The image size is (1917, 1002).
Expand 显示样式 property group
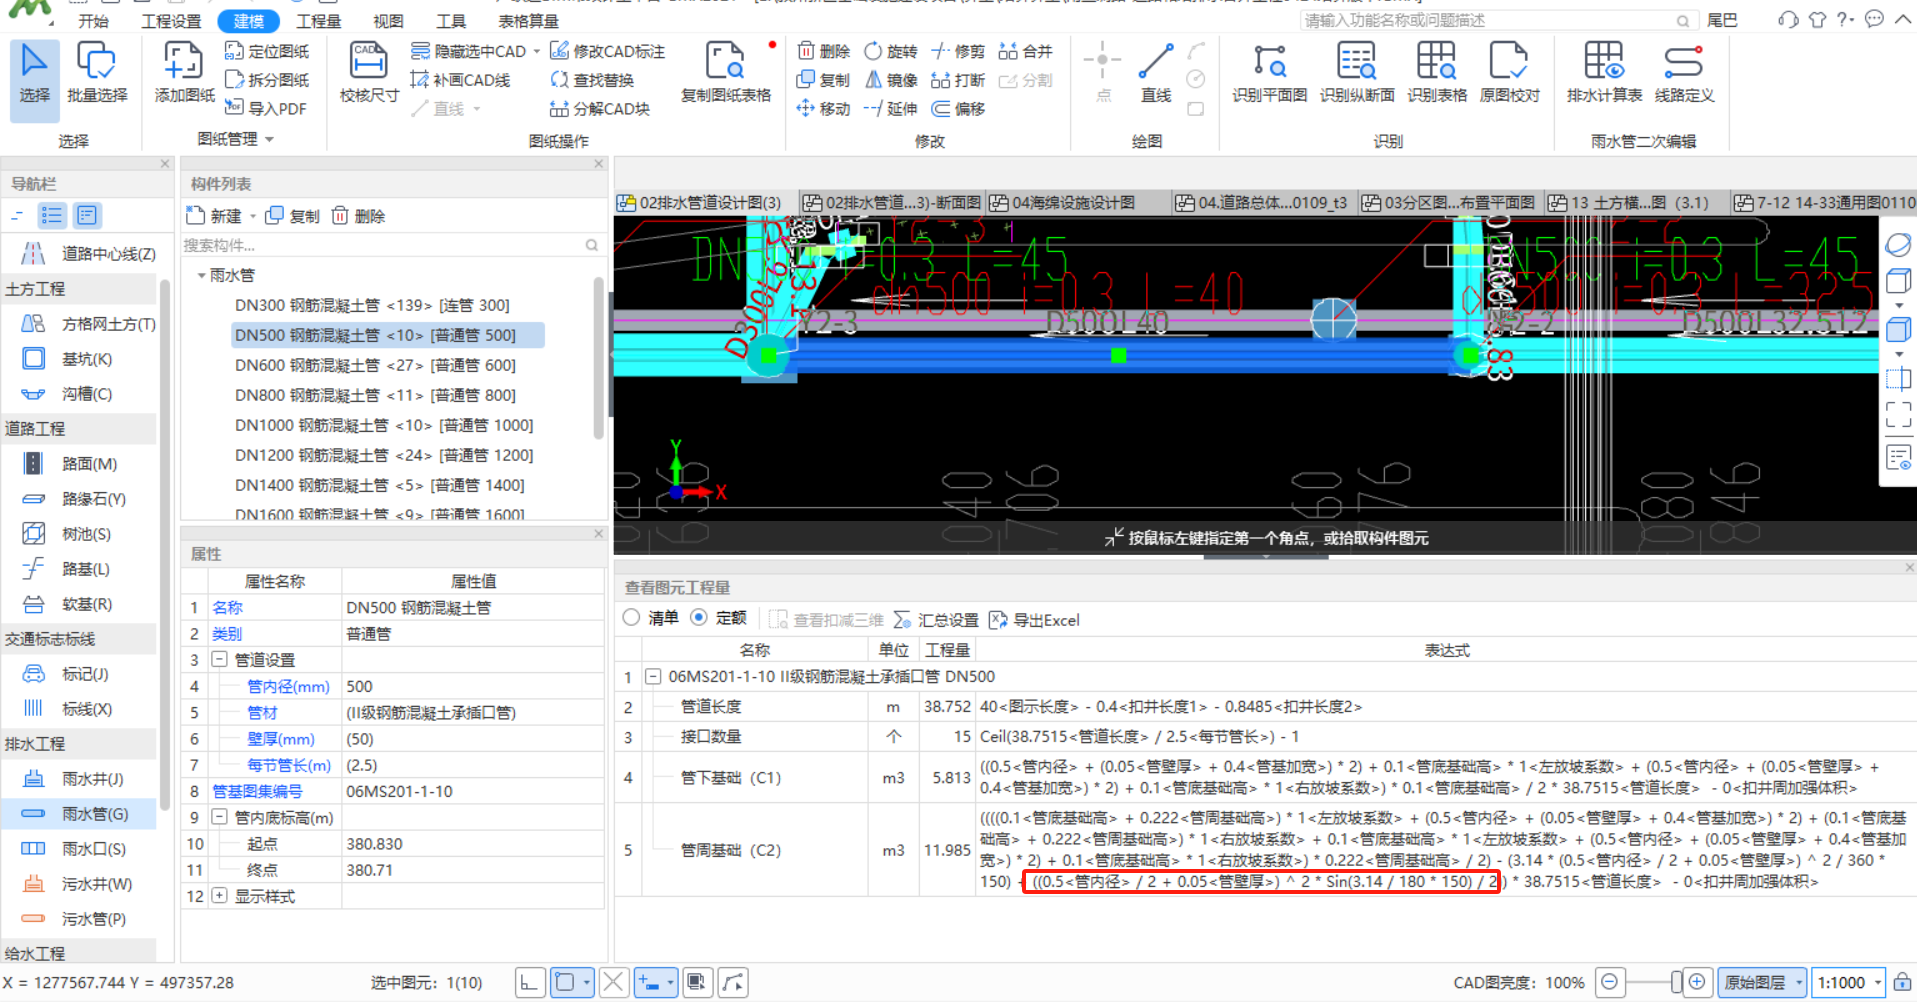[x=220, y=896]
